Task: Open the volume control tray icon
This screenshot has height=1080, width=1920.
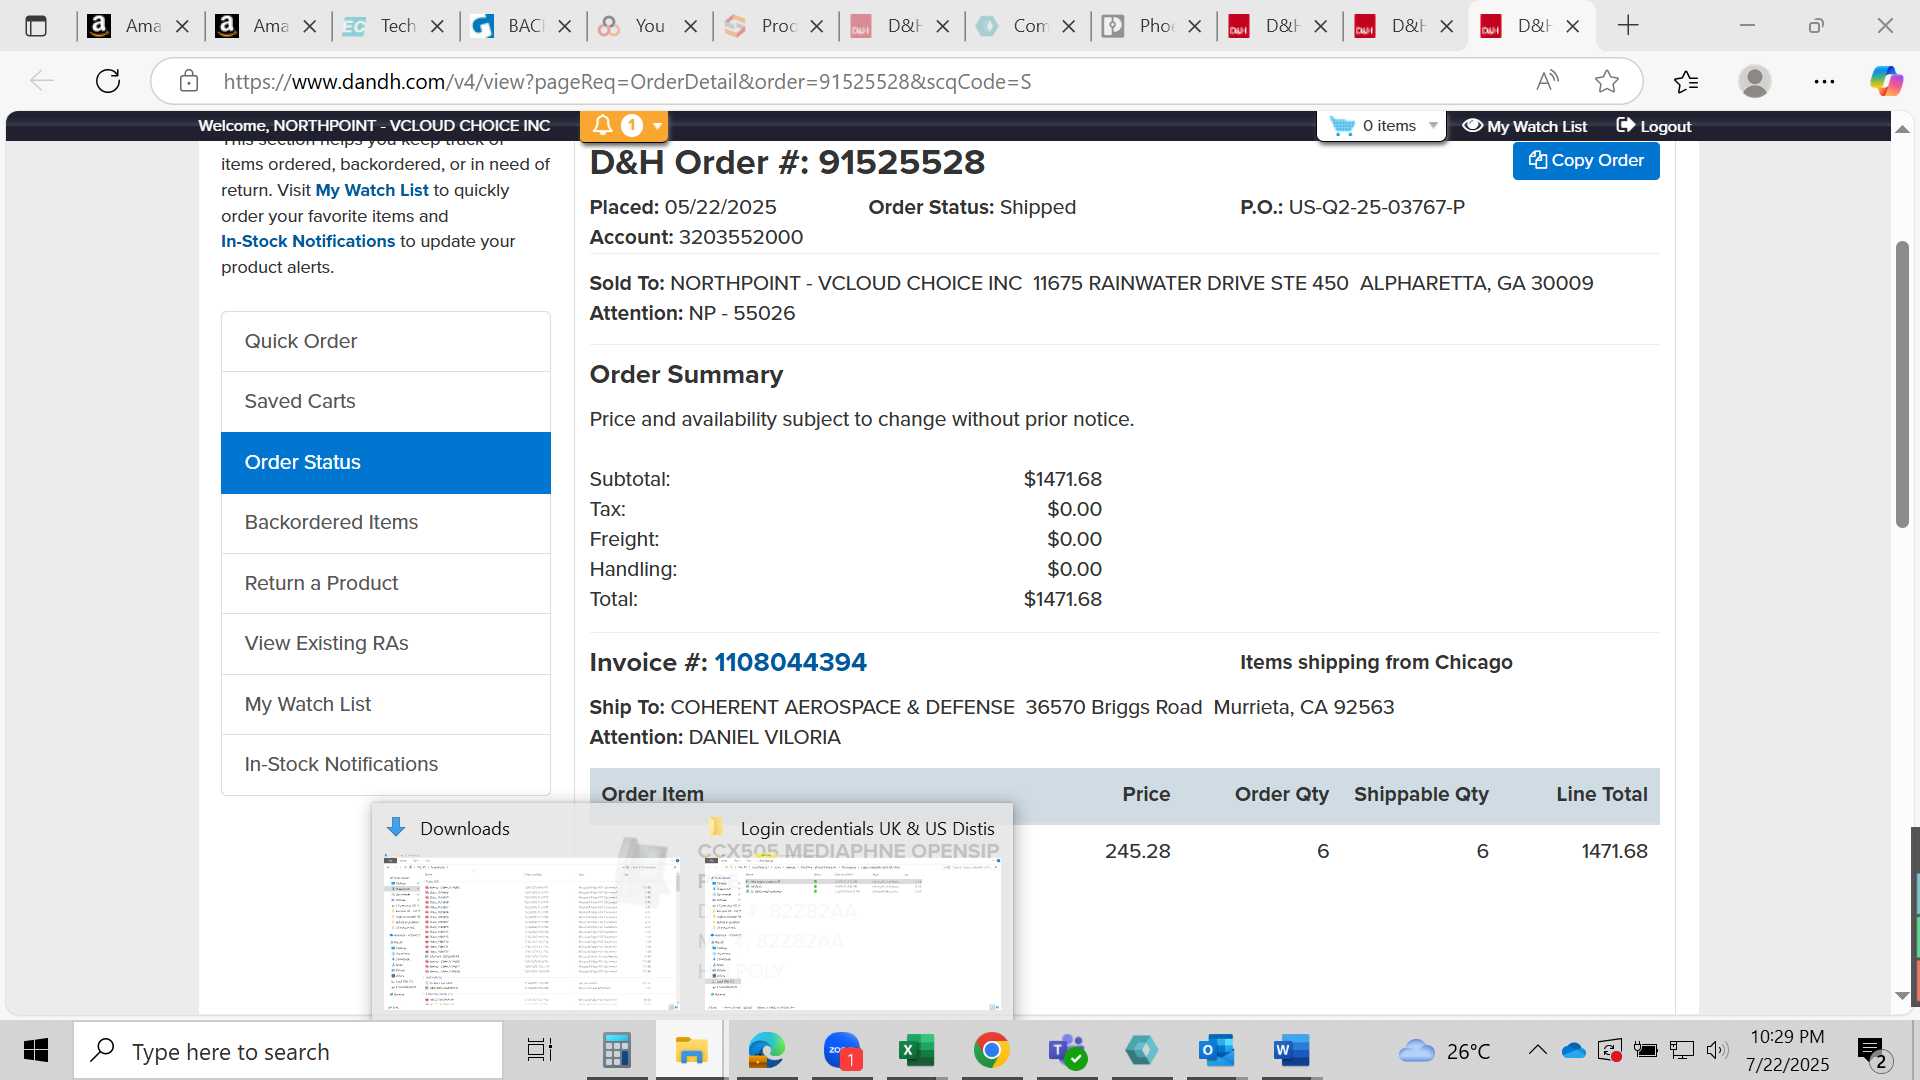Action: pos(1717,1050)
